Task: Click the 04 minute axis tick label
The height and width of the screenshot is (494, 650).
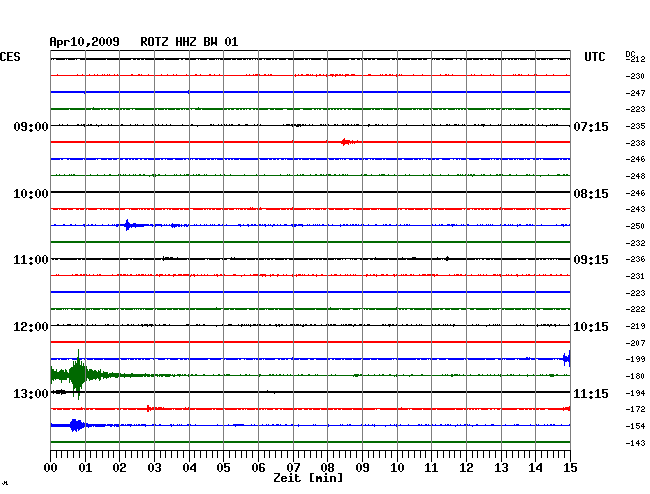Action: (189, 468)
